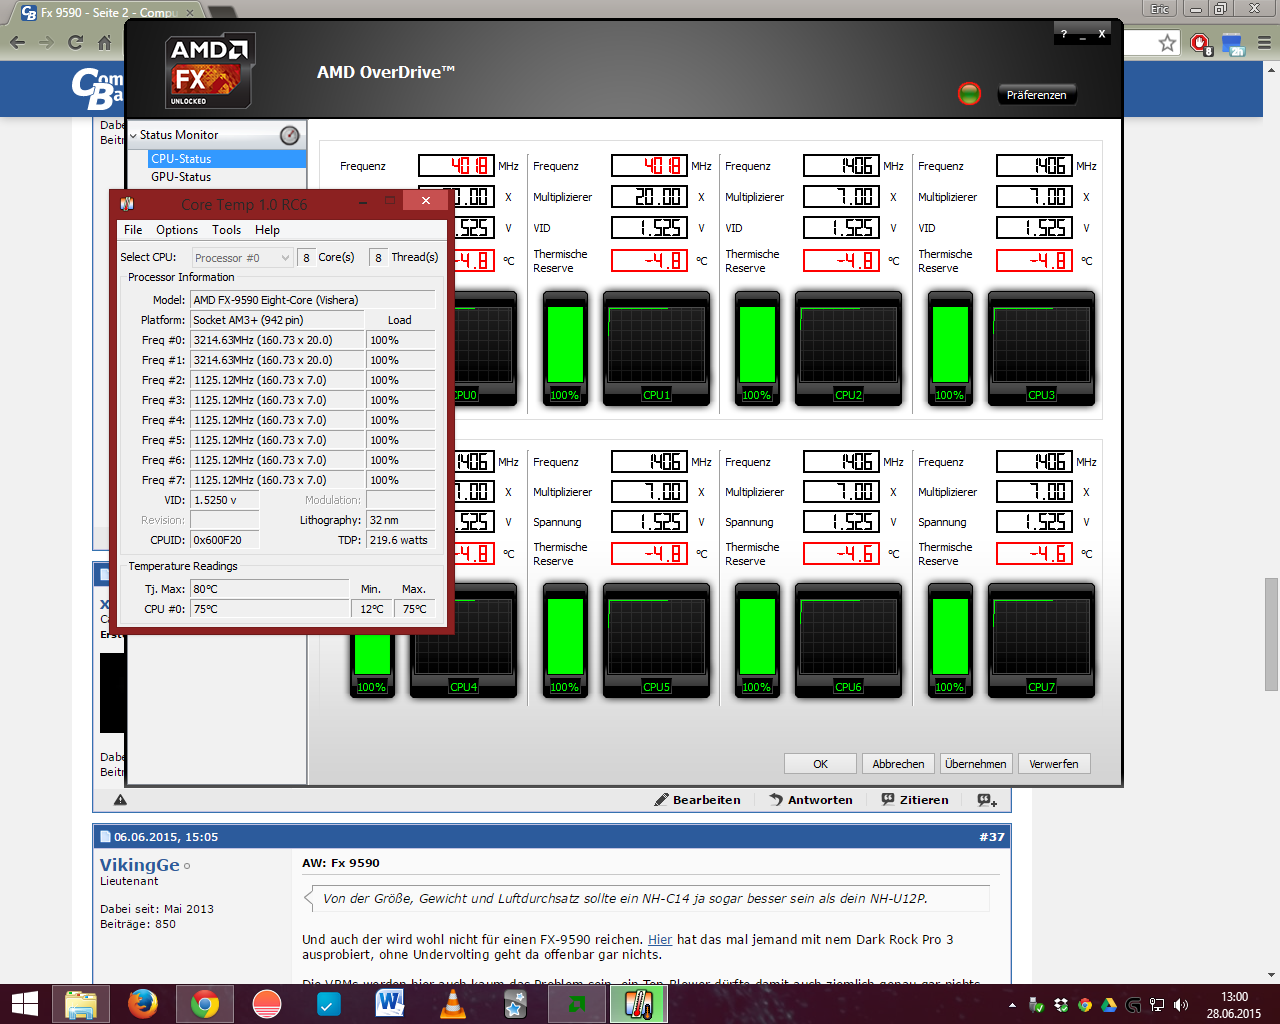The height and width of the screenshot is (1024, 1280).
Task: Select CPU-Status in the tree
Action: pyautogui.click(x=181, y=159)
